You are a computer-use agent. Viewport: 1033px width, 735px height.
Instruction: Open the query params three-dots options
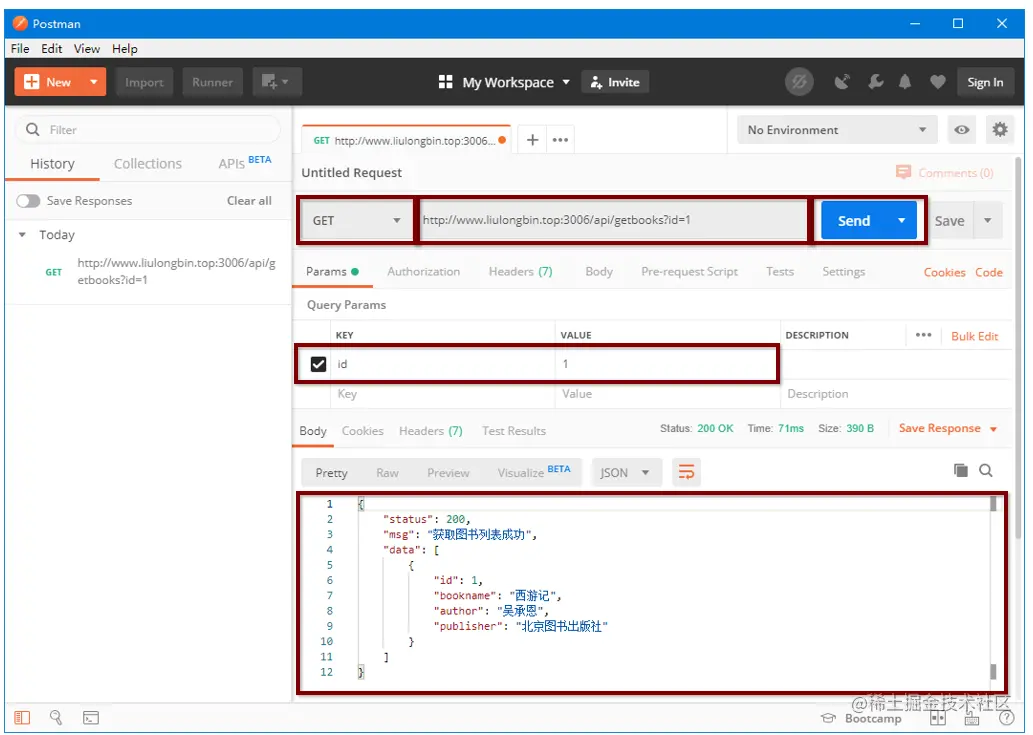point(923,335)
